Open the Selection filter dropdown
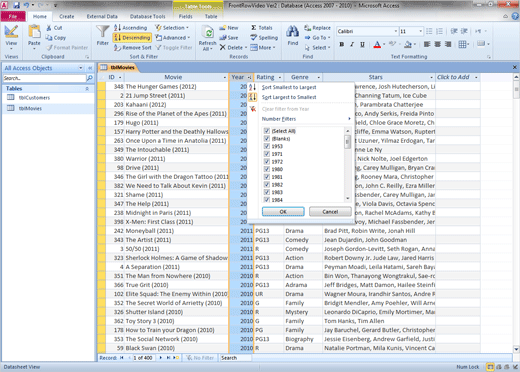Image resolution: width=520 pixels, height=372 pixels. point(172,28)
